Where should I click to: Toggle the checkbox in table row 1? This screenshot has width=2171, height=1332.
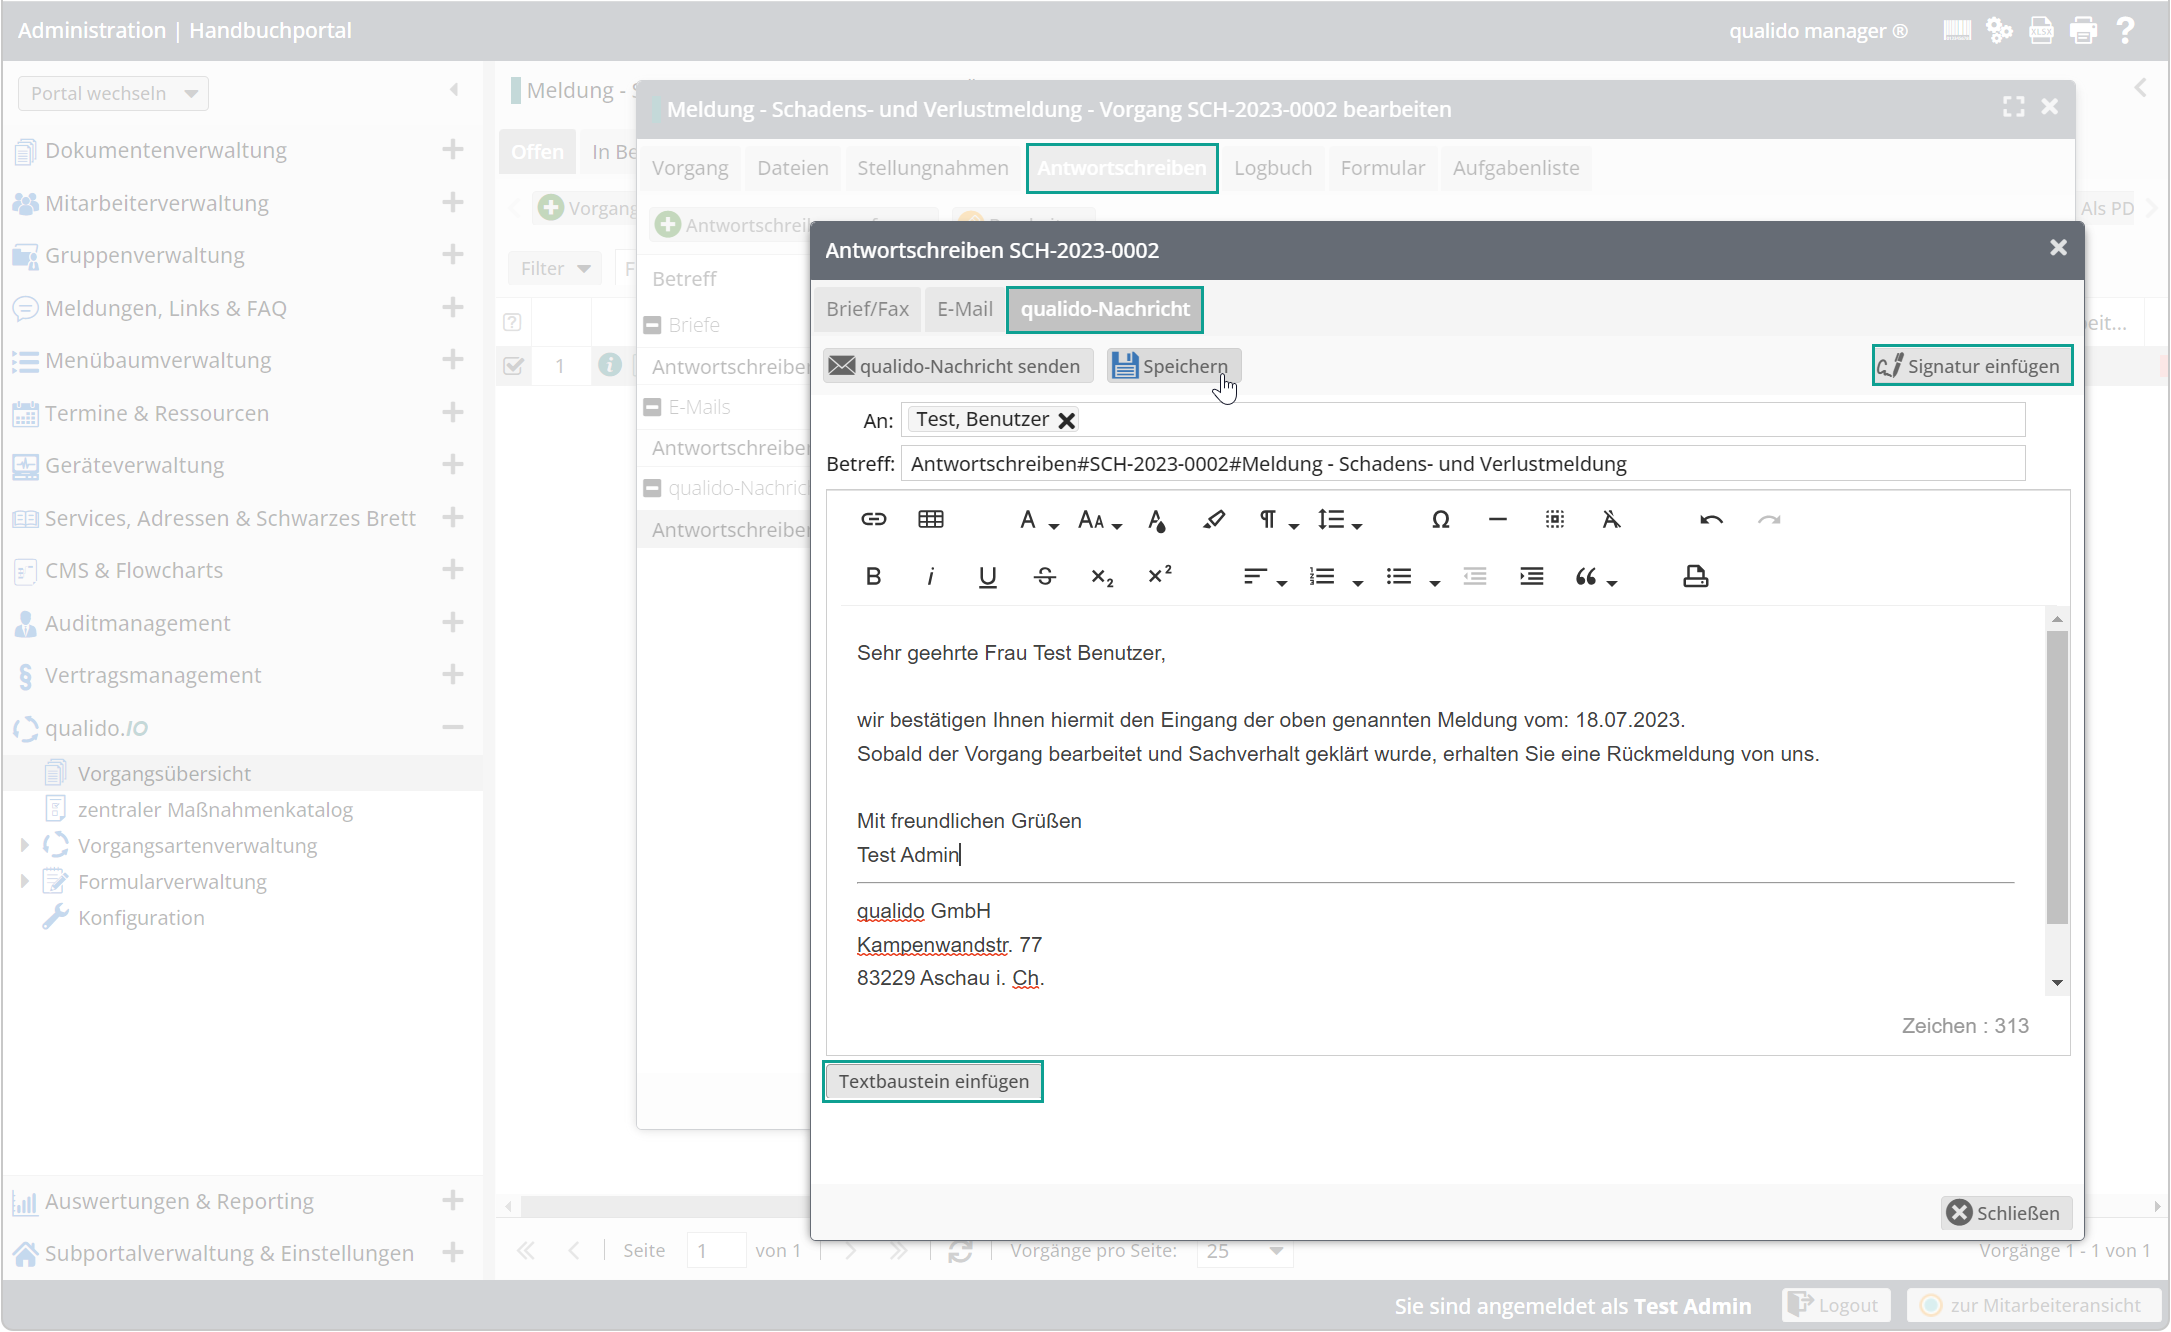point(513,366)
